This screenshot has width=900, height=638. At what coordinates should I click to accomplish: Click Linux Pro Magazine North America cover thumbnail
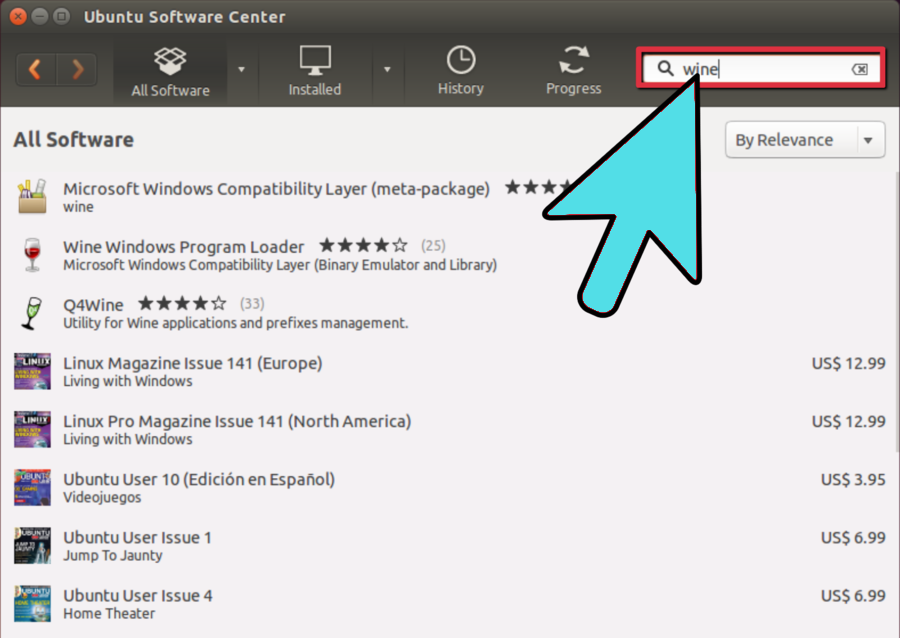click(32, 429)
